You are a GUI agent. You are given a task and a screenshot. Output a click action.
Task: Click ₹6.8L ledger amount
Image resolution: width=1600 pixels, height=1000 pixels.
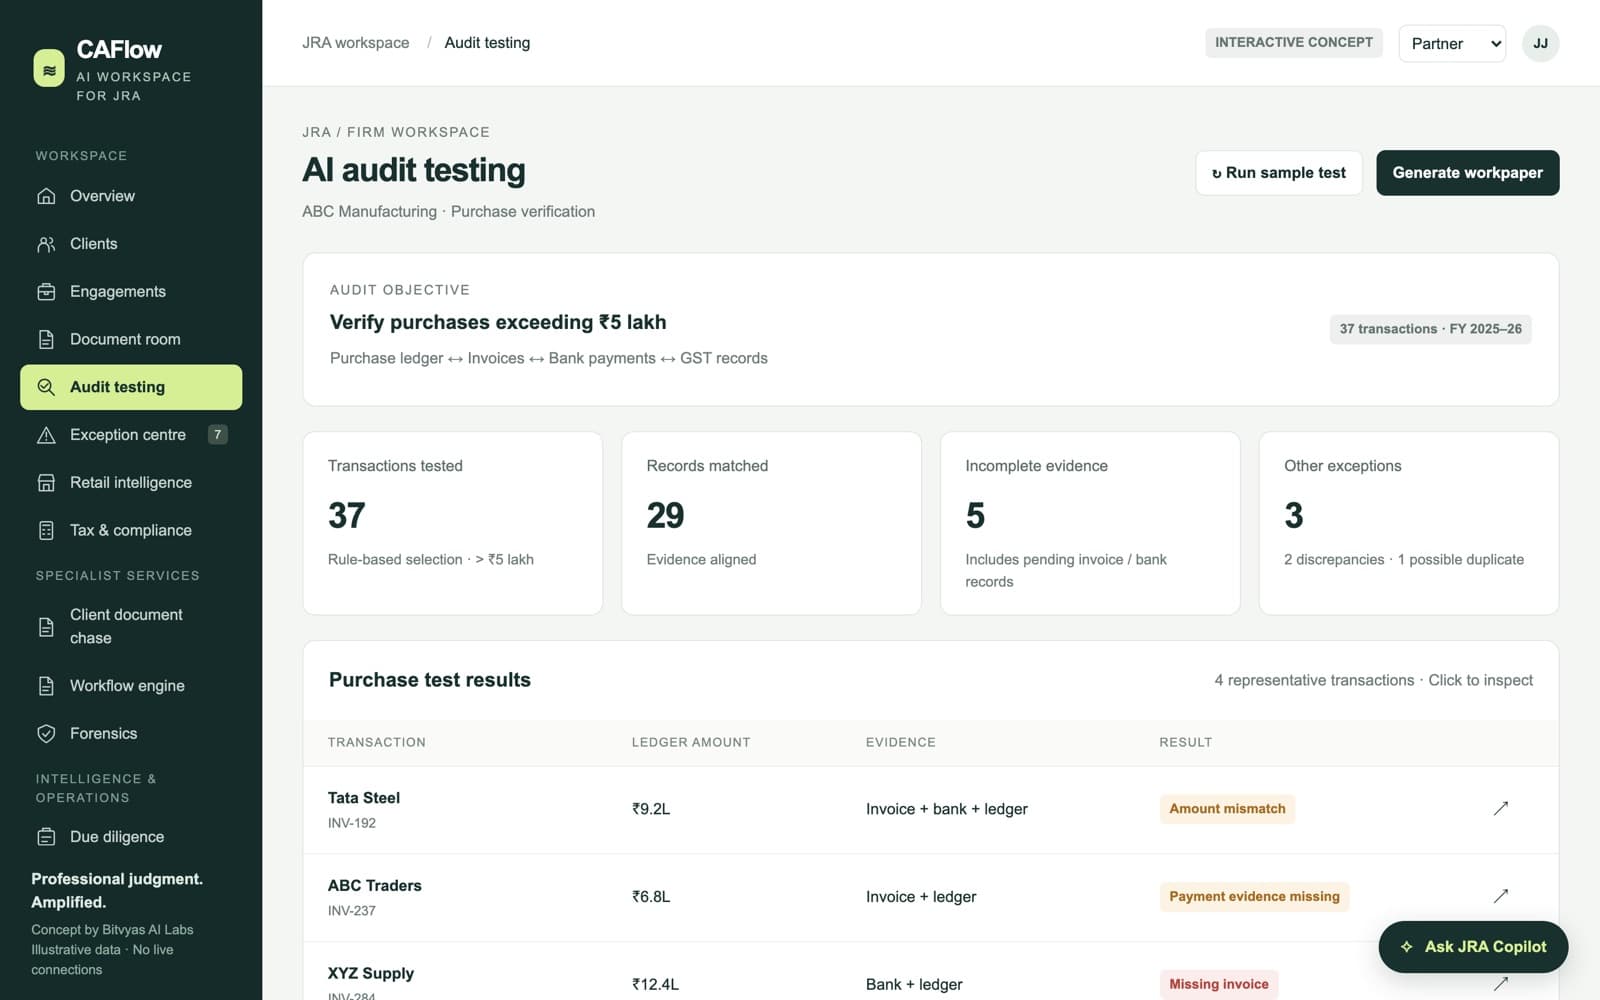pyautogui.click(x=651, y=897)
